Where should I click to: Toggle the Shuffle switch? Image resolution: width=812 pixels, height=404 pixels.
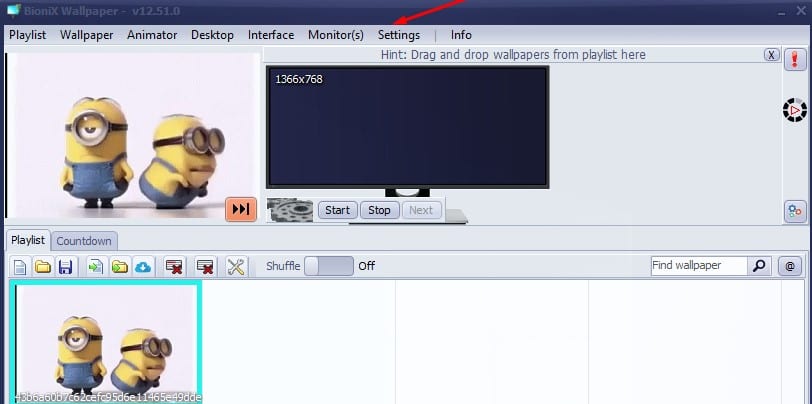(x=329, y=266)
